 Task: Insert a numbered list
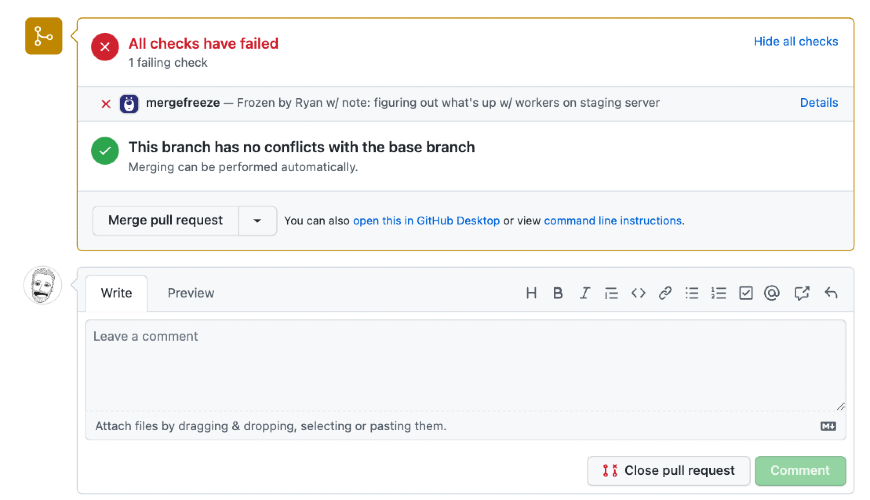(x=719, y=293)
